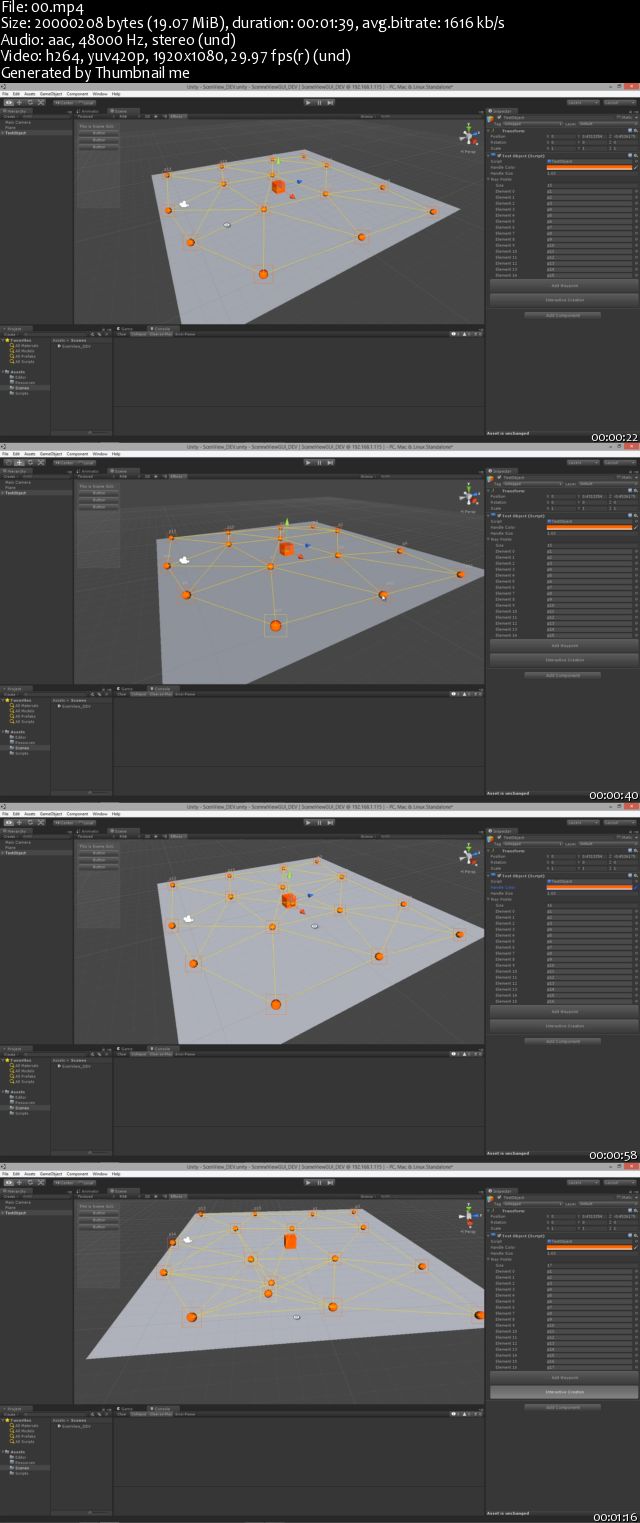Select the bottom-most orange waypoint sphere, 00:00:58 scene
This screenshot has height=1523, width=640.
pos(276,1004)
